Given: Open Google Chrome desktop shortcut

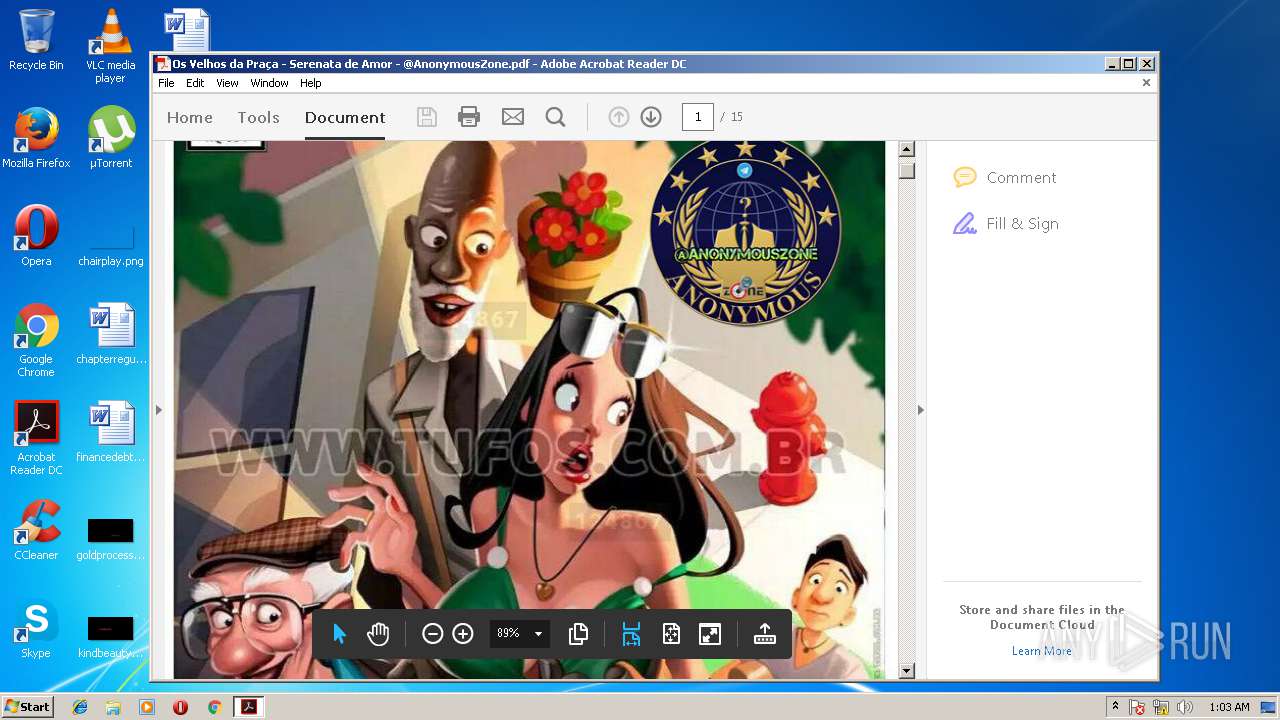Looking at the screenshot, I should [x=36, y=340].
